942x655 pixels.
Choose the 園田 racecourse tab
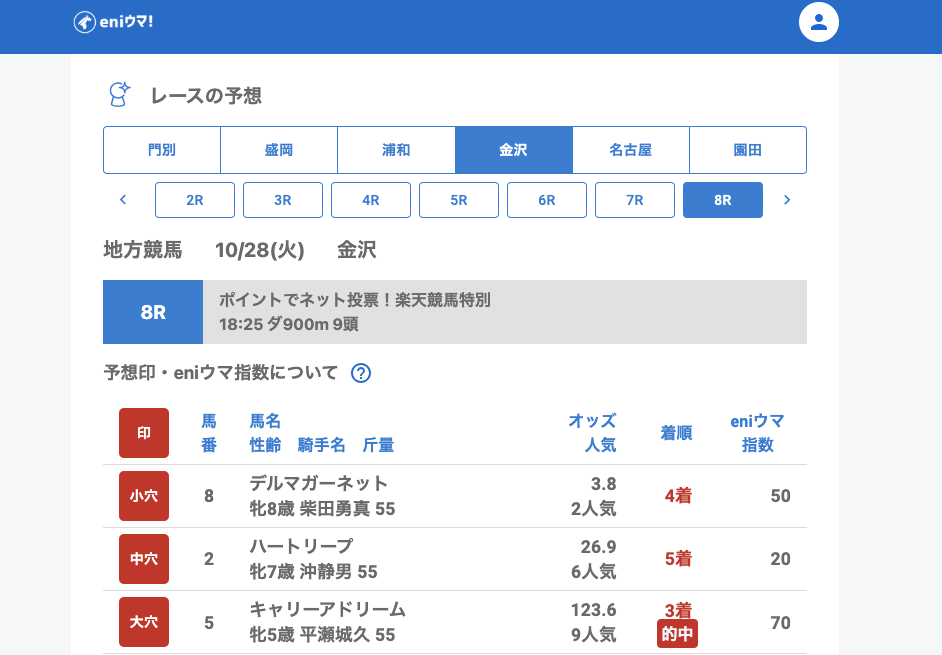click(747, 150)
